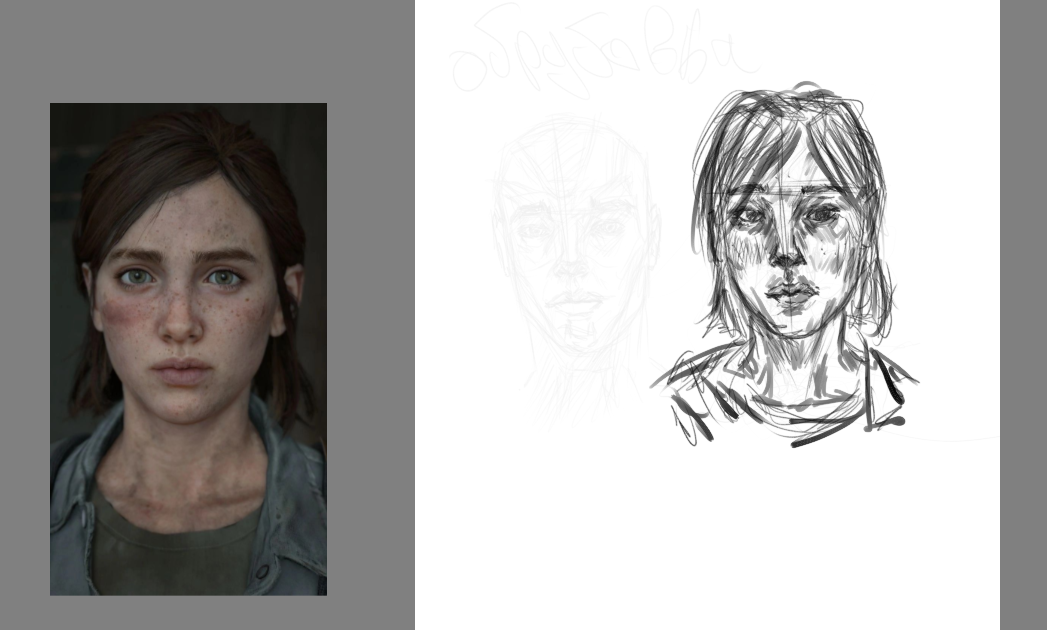
Task: Click the color reference portrait photo
Action: tap(188, 349)
